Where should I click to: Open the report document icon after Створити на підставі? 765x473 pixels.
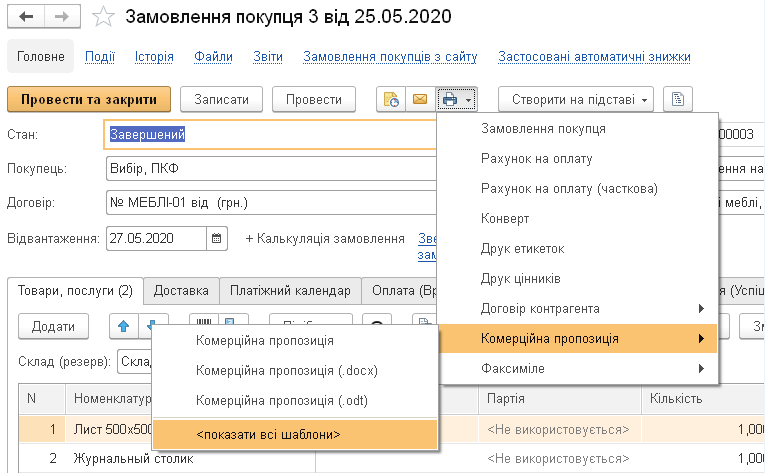(x=678, y=100)
